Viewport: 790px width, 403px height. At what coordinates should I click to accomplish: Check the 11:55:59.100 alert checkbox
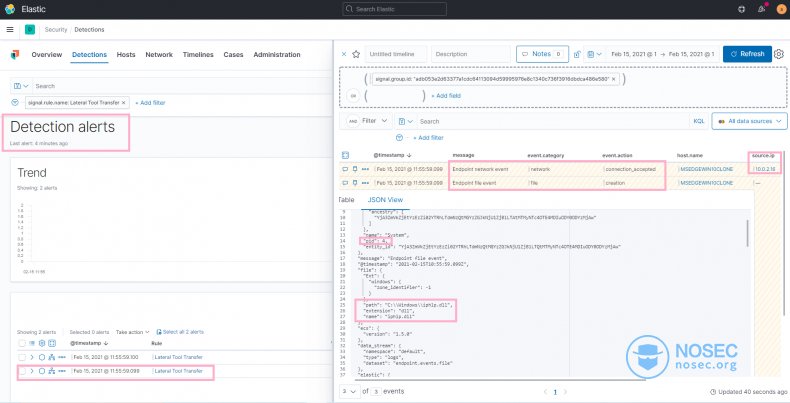click(22, 357)
